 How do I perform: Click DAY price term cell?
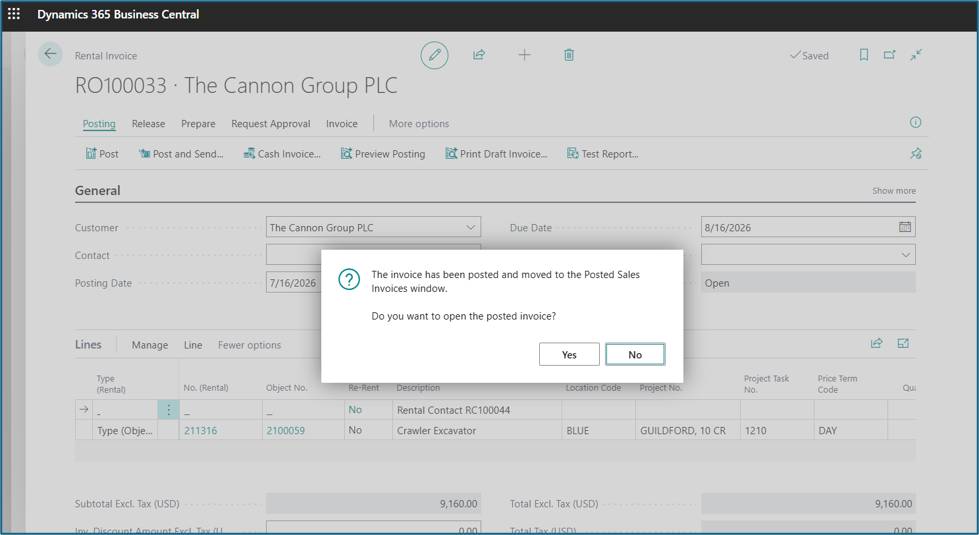850,430
